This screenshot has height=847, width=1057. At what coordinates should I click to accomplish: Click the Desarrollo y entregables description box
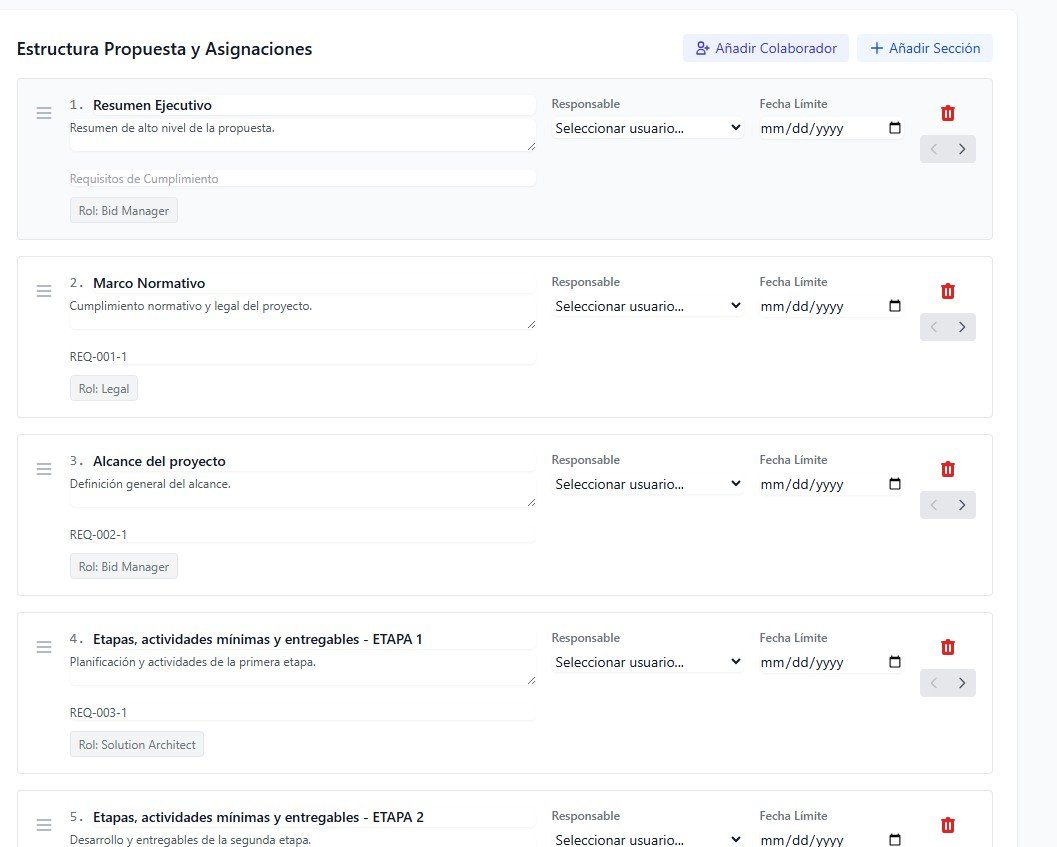tap(303, 840)
